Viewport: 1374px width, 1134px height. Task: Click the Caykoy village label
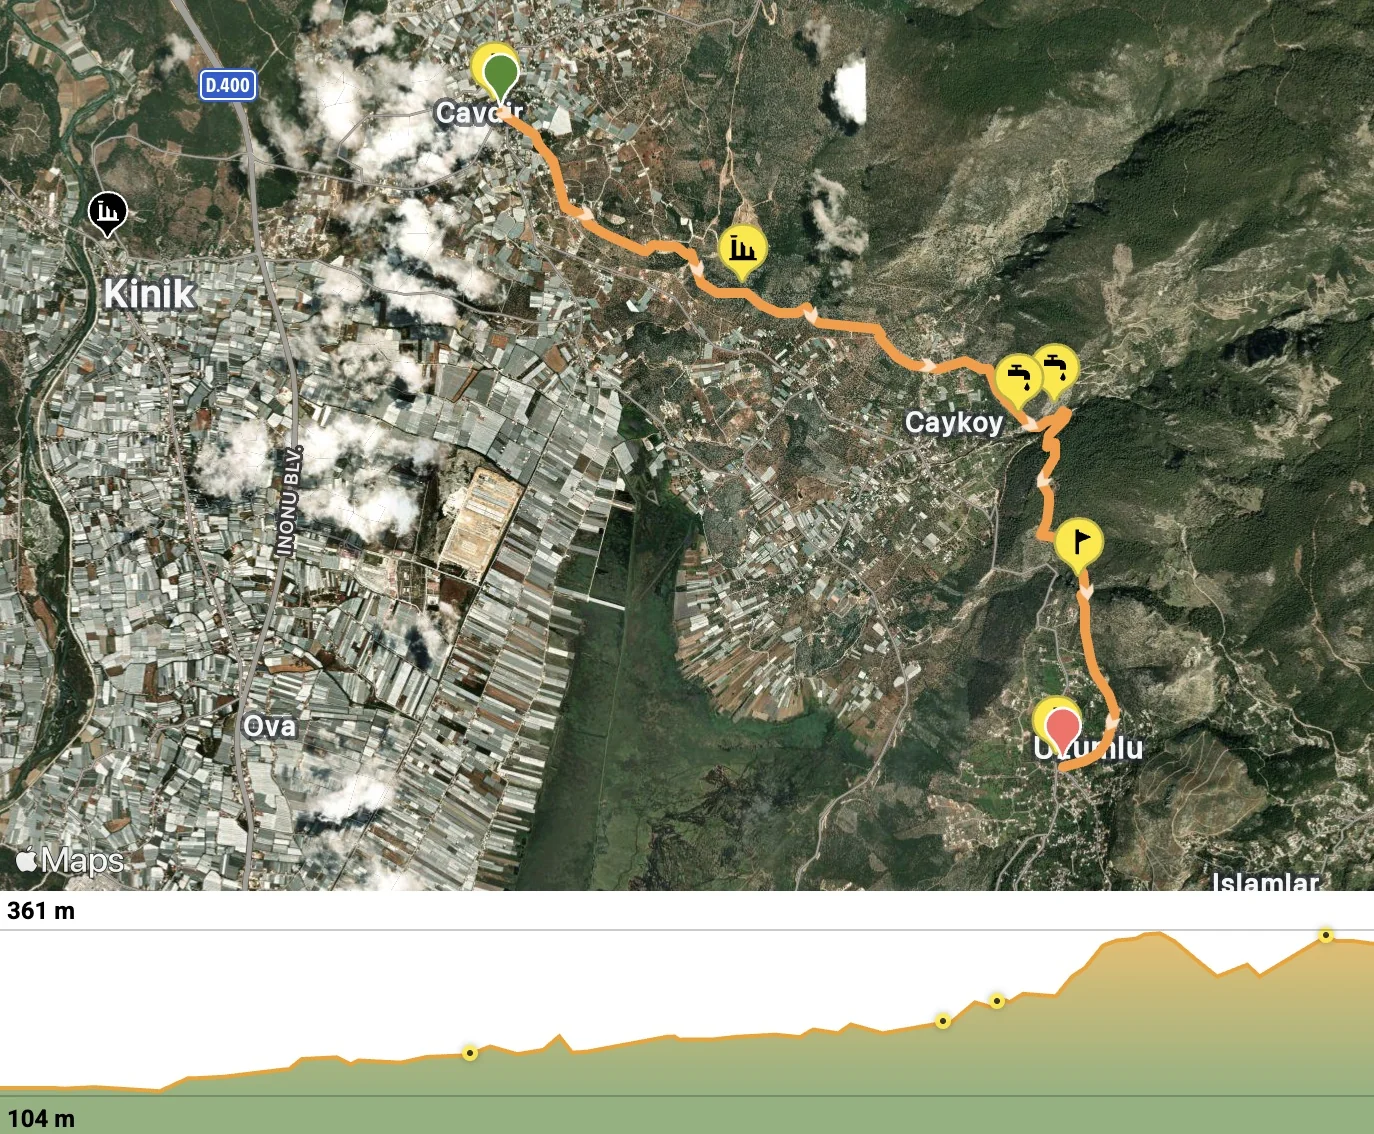pos(953,423)
